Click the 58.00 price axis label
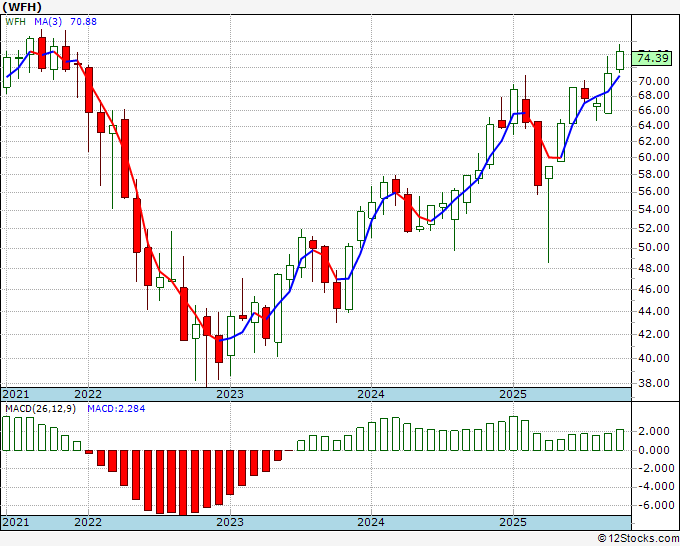Image resolution: width=680 pixels, height=546 pixels. (654, 174)
